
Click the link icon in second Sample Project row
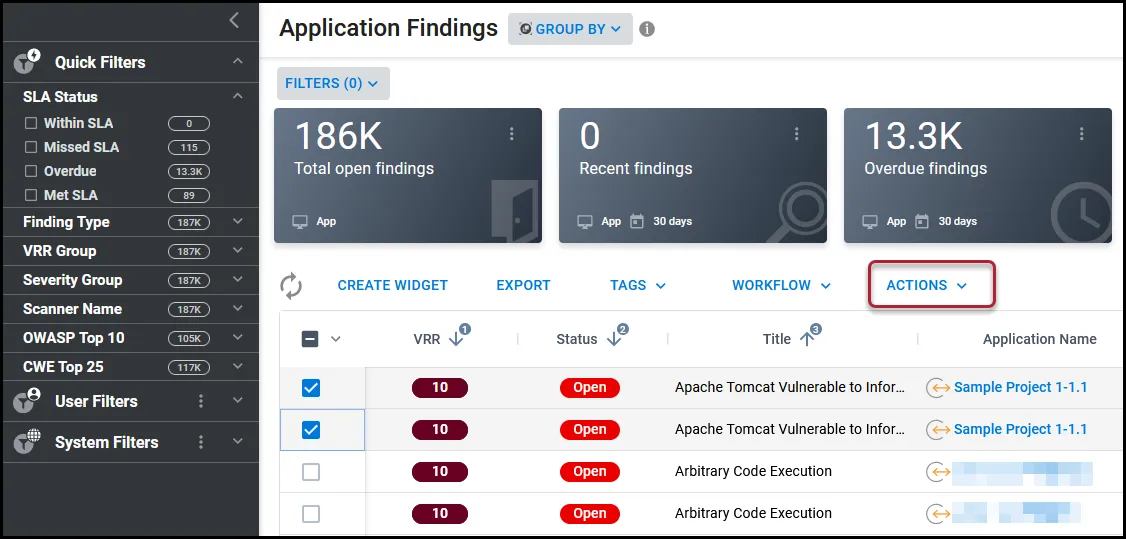936,429
